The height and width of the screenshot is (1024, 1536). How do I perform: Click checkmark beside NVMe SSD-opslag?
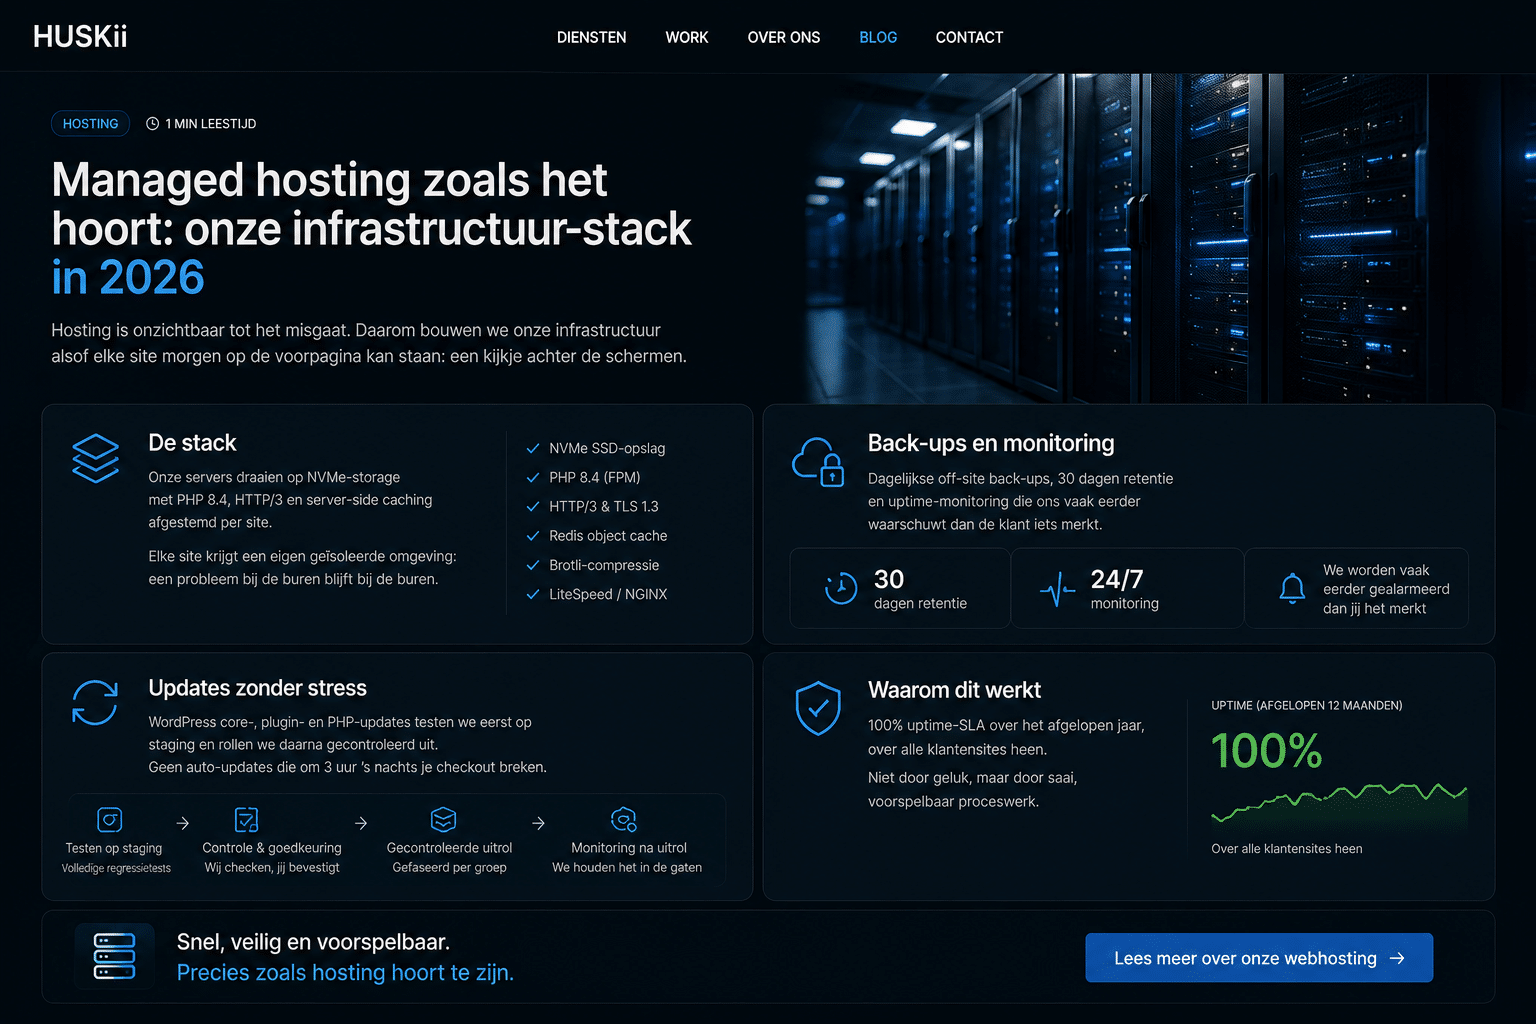(x=533, y=449)
